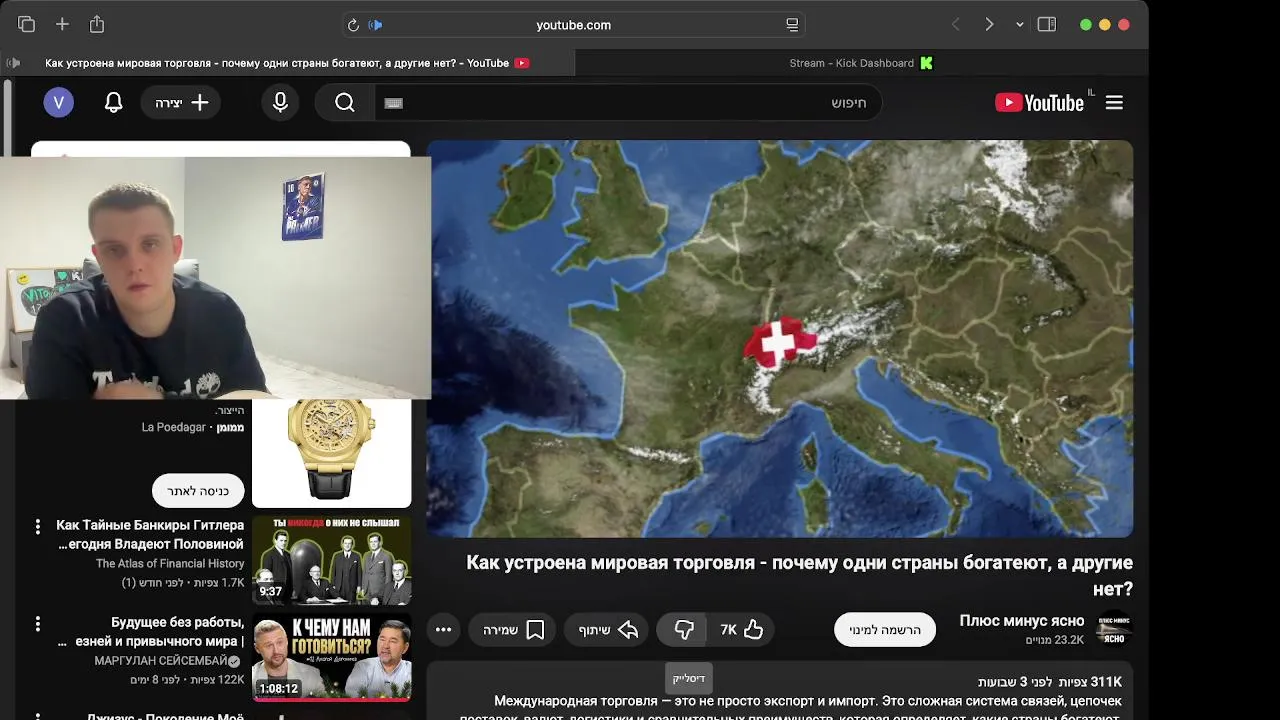This screenshot has width=1280, height=720.
Task: Click the audio playing indicator in address bar
Action: (376, 25)
